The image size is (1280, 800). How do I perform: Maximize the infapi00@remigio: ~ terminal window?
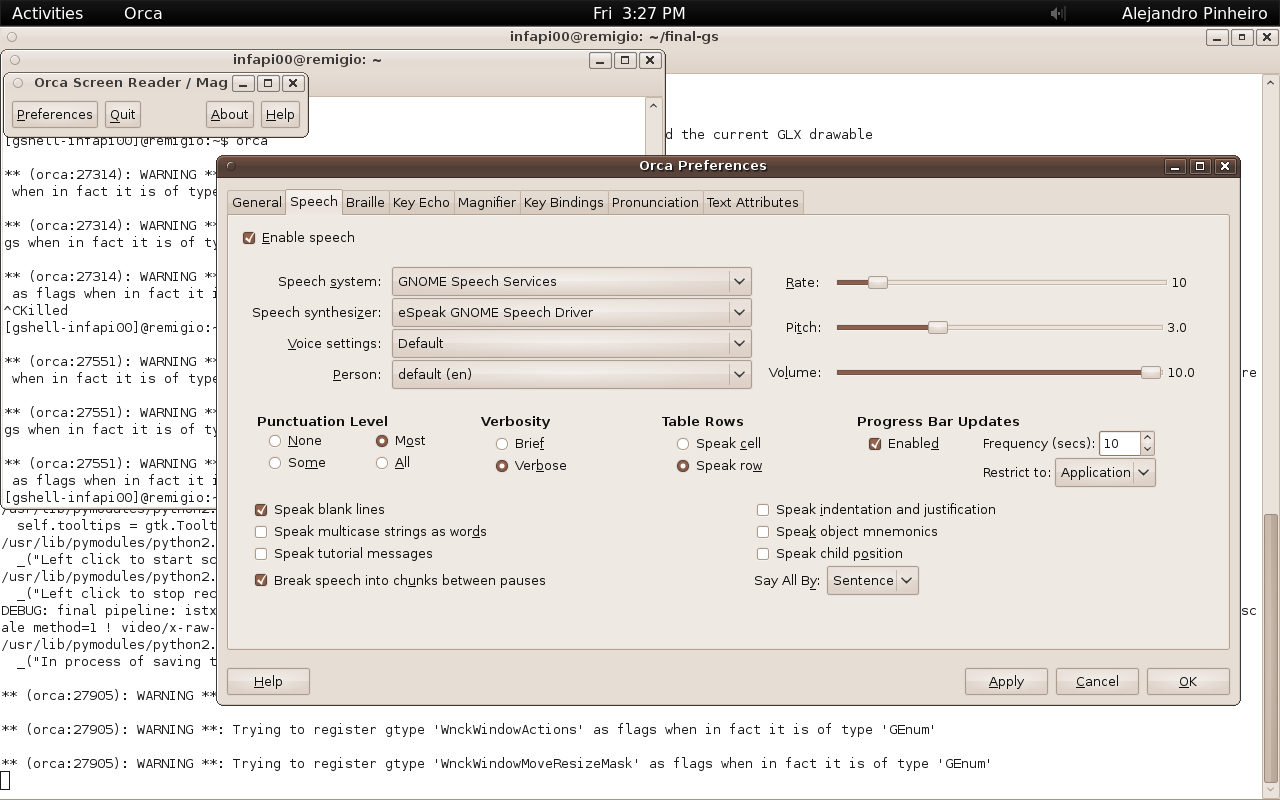pos(625,60)
